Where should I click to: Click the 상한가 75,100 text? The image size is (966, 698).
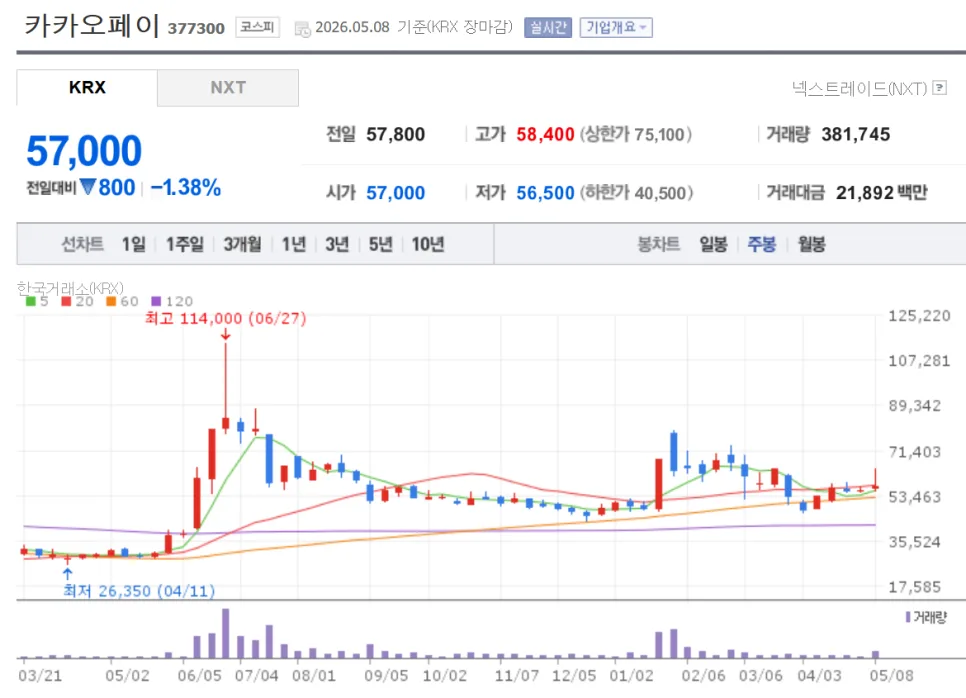tap(636, 134)
